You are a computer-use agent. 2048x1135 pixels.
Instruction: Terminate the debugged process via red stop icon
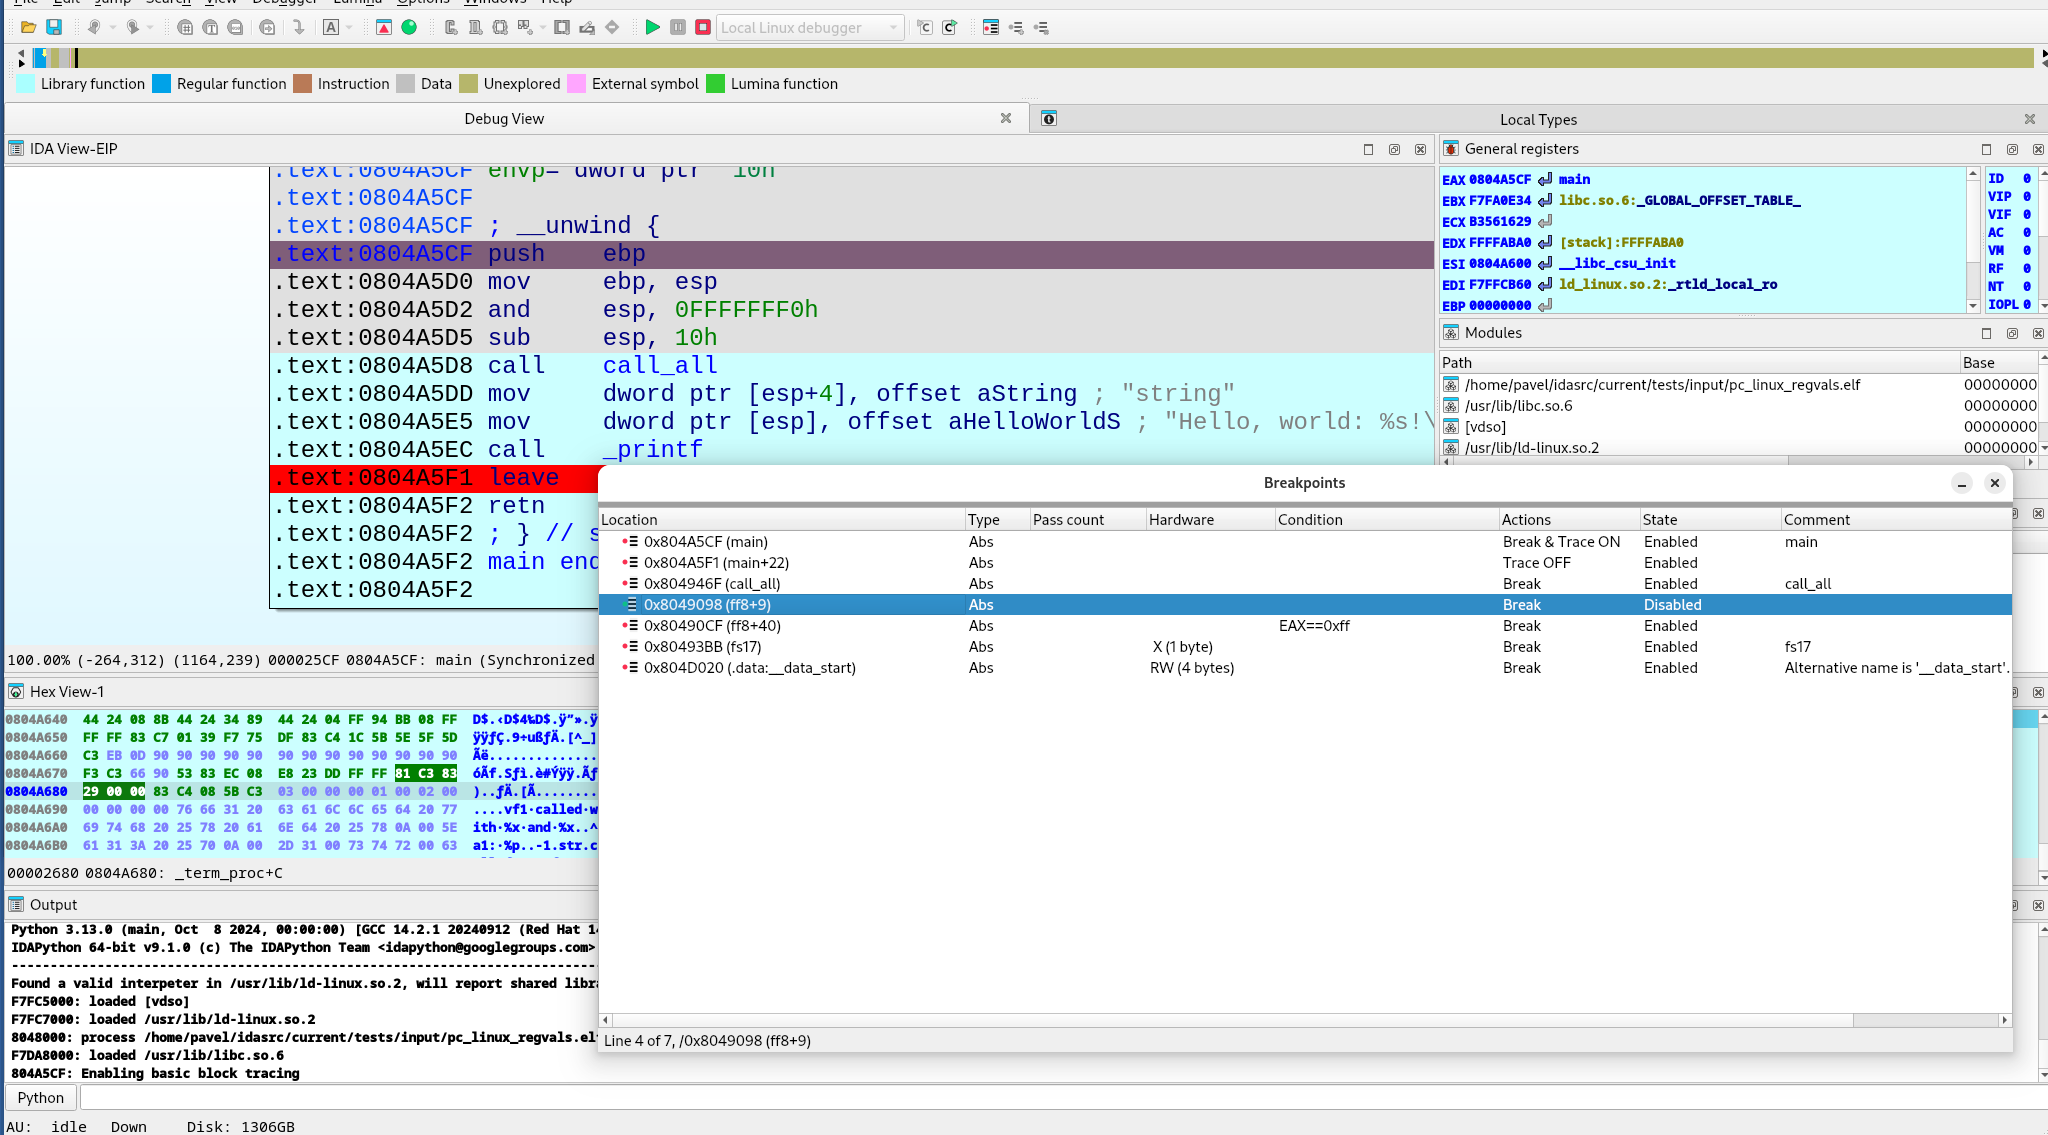point(704,27)
